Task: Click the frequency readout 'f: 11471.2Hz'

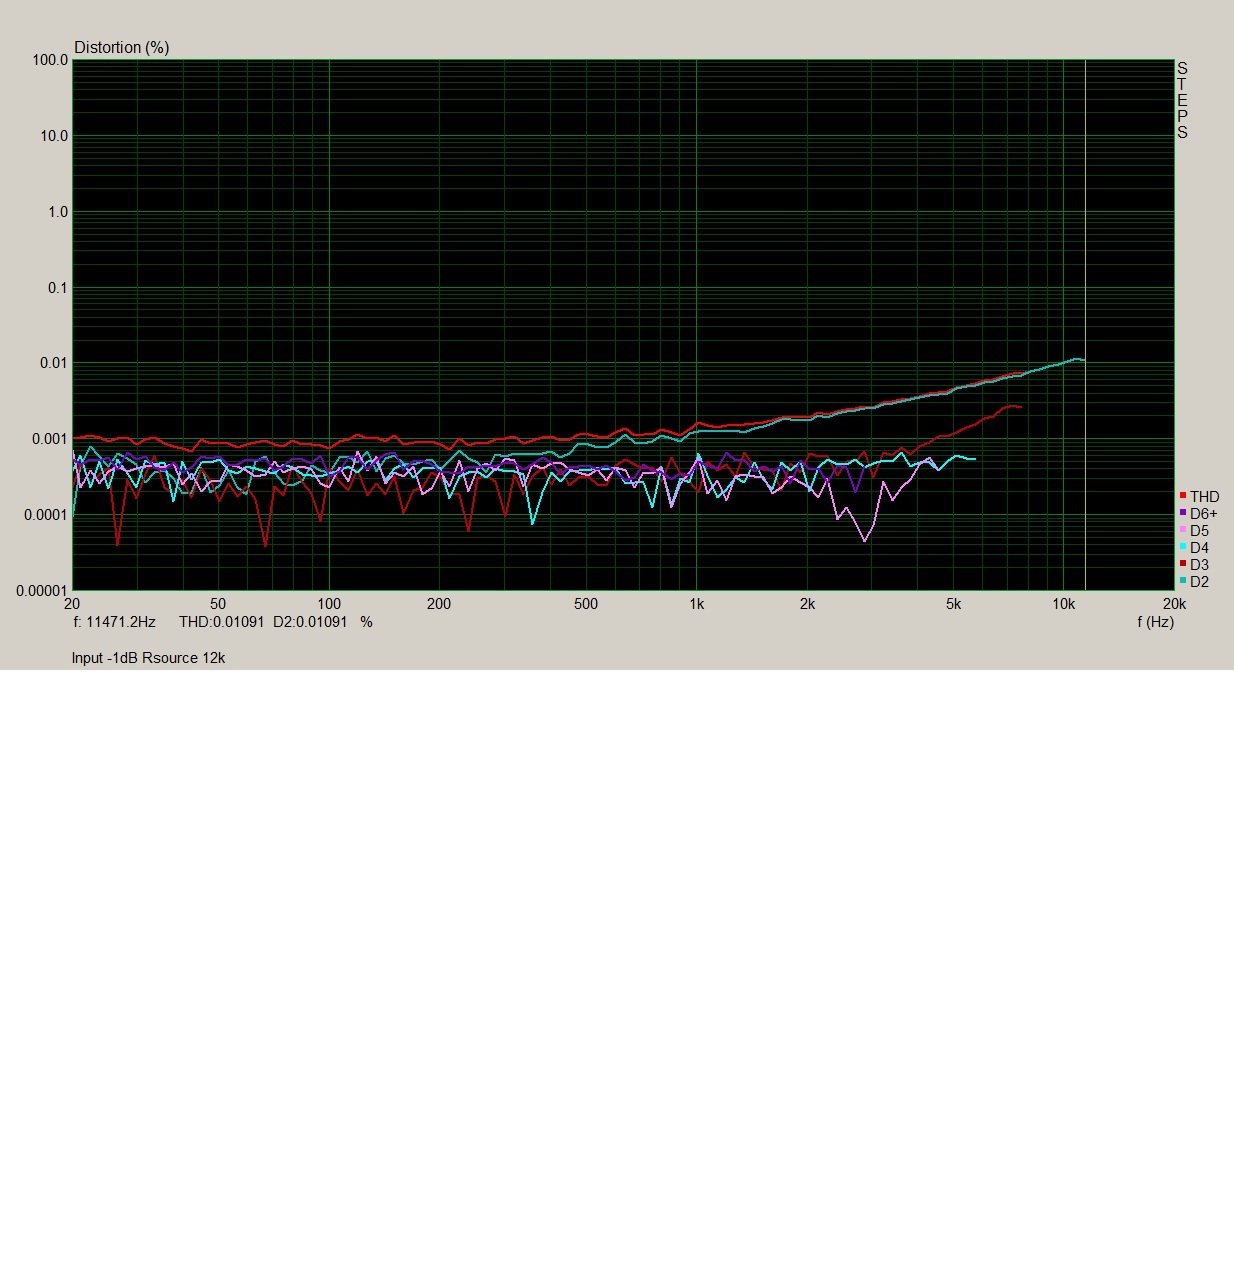Action: [115, 622]
